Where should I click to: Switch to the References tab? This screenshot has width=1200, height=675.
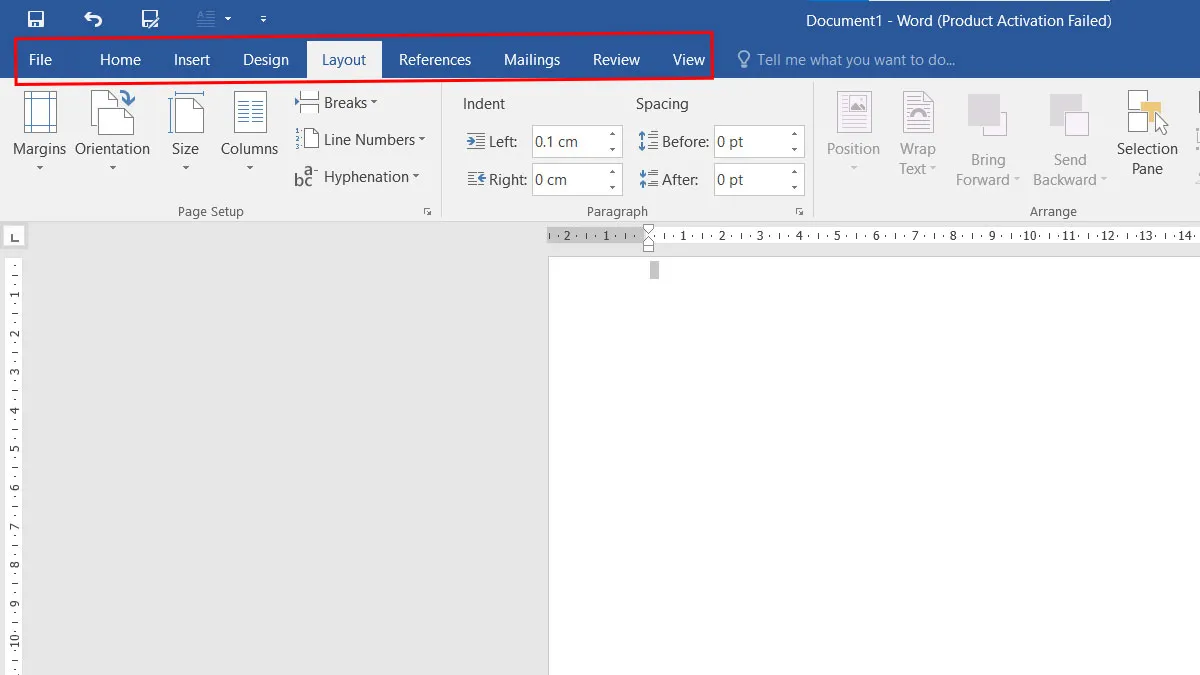pyautogui.click(x=434, y=60)
